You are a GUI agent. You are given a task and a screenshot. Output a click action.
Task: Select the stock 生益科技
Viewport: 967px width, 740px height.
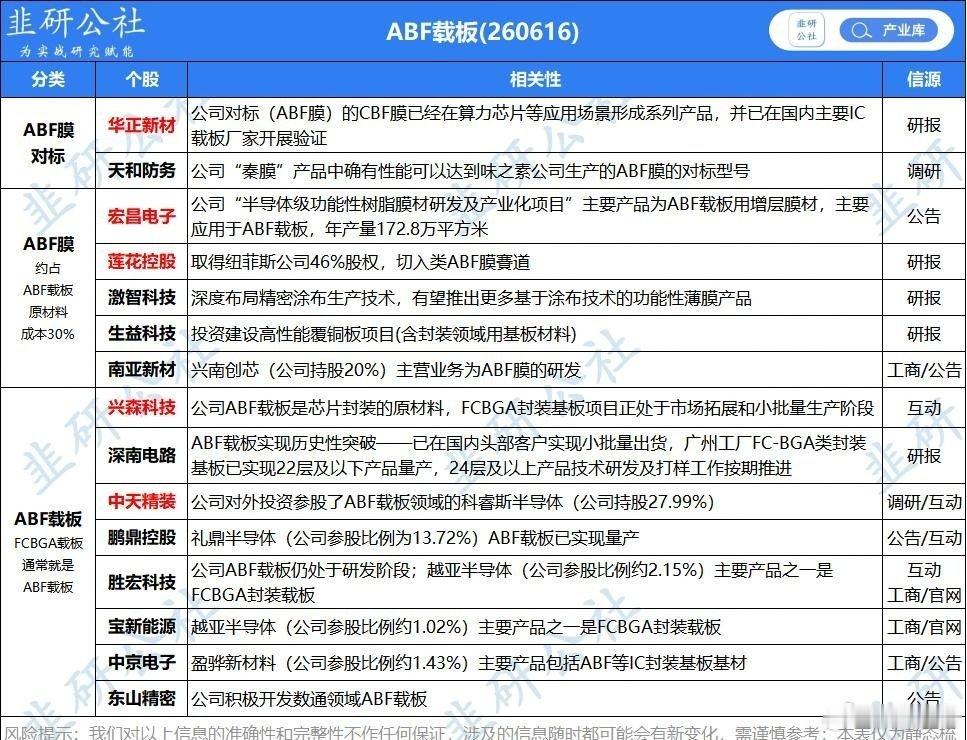(142, 334)
